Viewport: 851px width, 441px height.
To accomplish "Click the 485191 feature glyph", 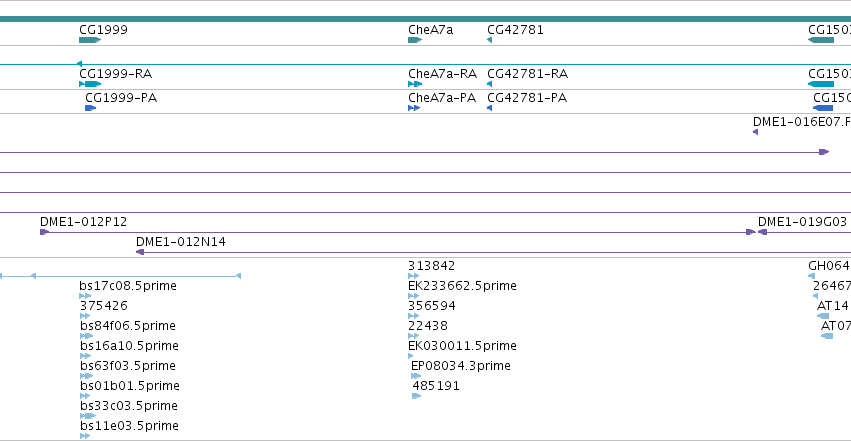I will click(x=417, y=396).
